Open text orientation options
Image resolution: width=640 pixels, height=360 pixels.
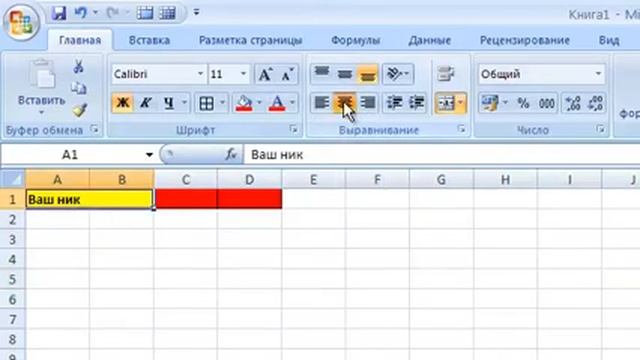(x=398, y=74)
